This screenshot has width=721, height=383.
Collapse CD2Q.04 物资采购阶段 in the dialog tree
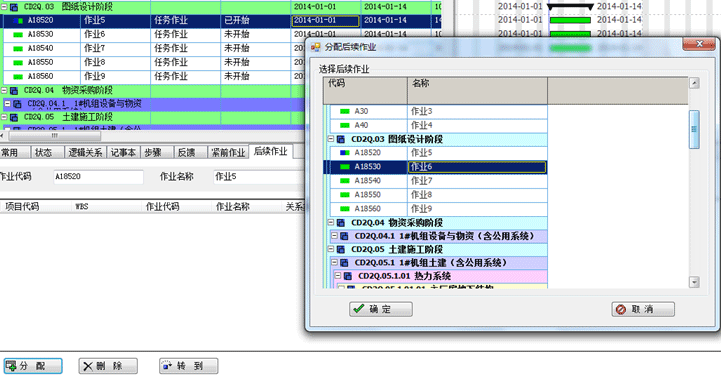coord(331,222)
